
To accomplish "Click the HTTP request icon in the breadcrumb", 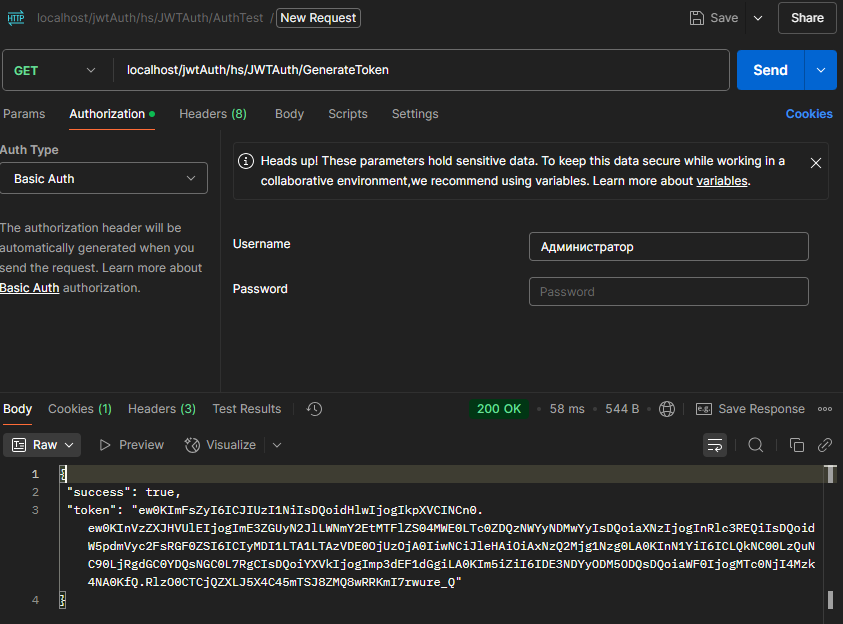I will coord(16,18).
